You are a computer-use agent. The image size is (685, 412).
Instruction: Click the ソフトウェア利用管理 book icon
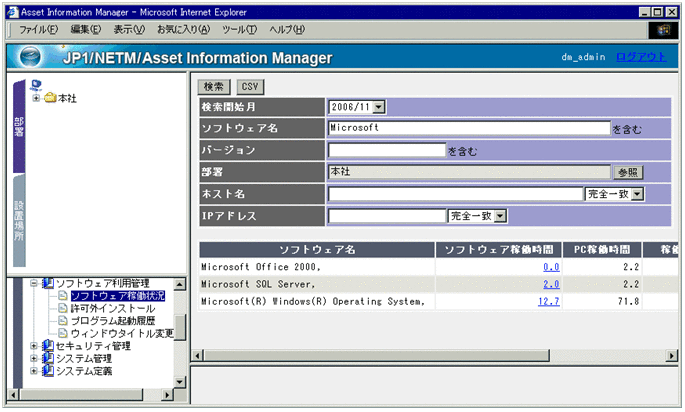click(x=47, y=283)
